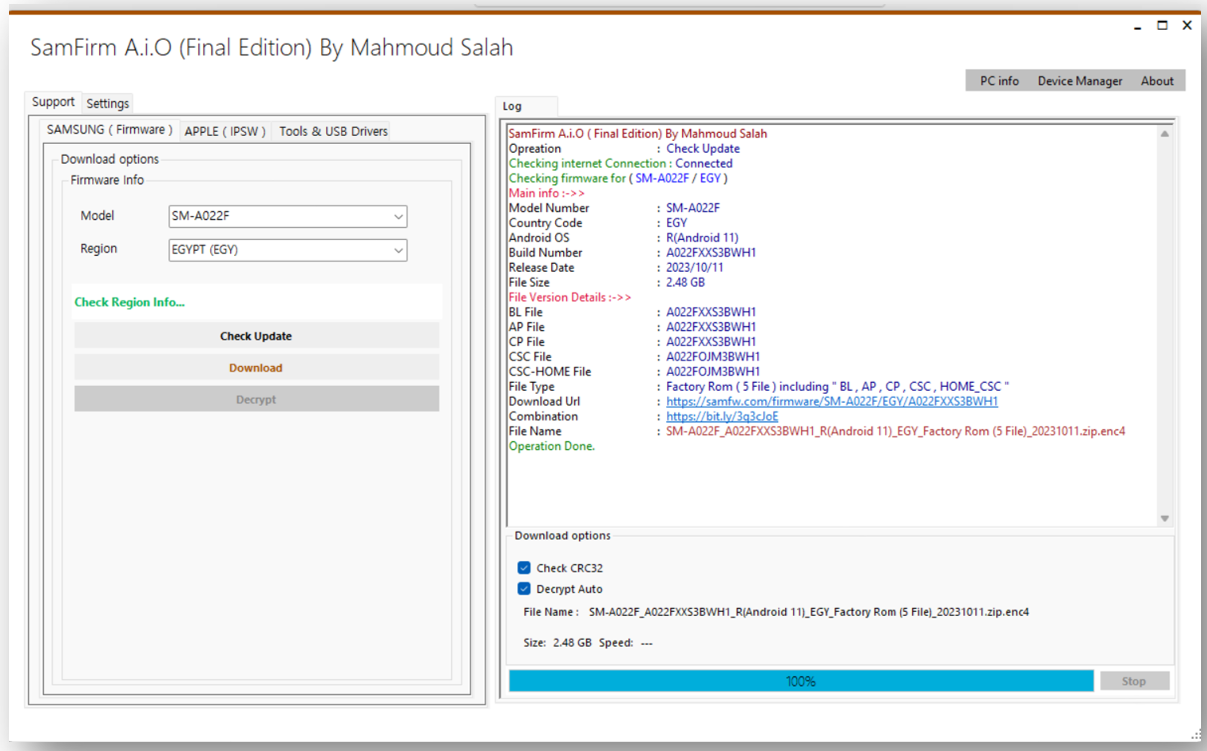Close the SamFirm window
The image size is (1207, 751).
point(1187,26)
